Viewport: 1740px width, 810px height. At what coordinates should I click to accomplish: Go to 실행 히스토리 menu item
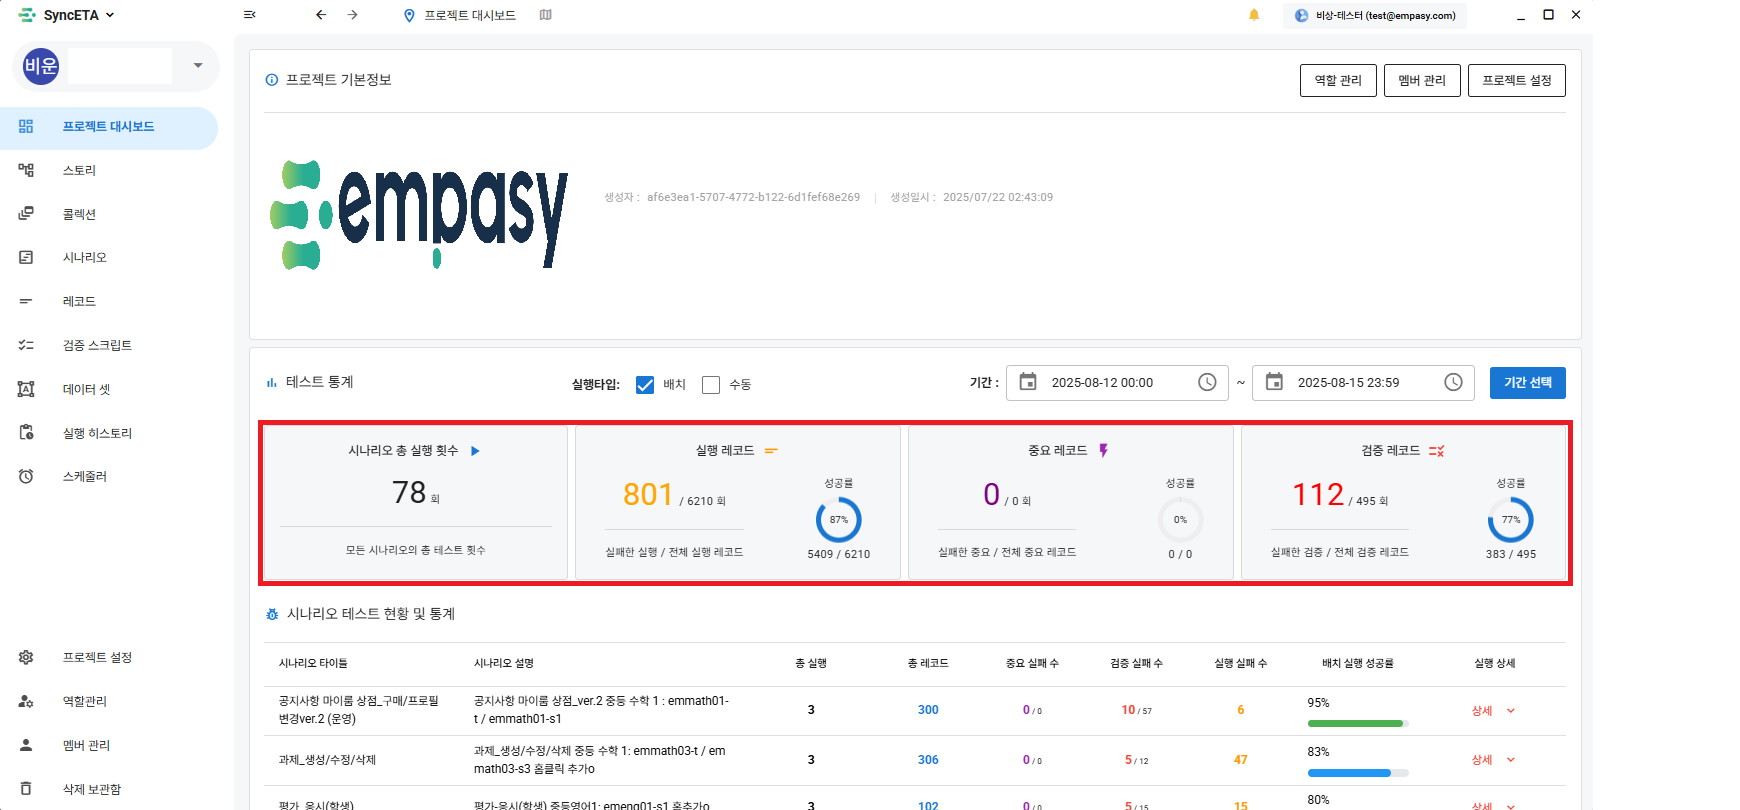coord(97,433)
